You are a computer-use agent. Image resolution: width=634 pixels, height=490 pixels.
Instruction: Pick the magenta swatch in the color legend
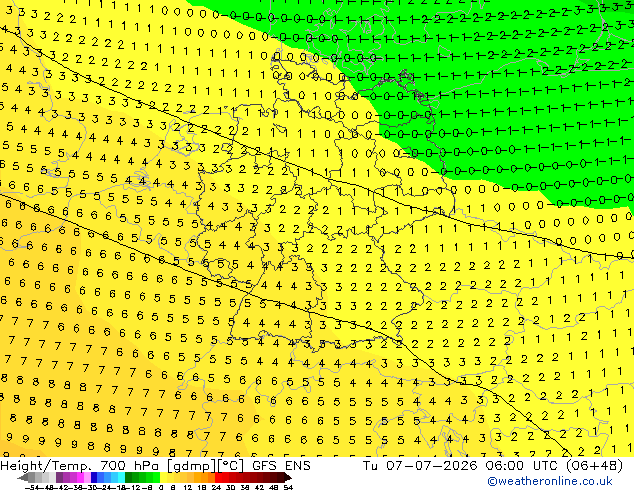80,477
